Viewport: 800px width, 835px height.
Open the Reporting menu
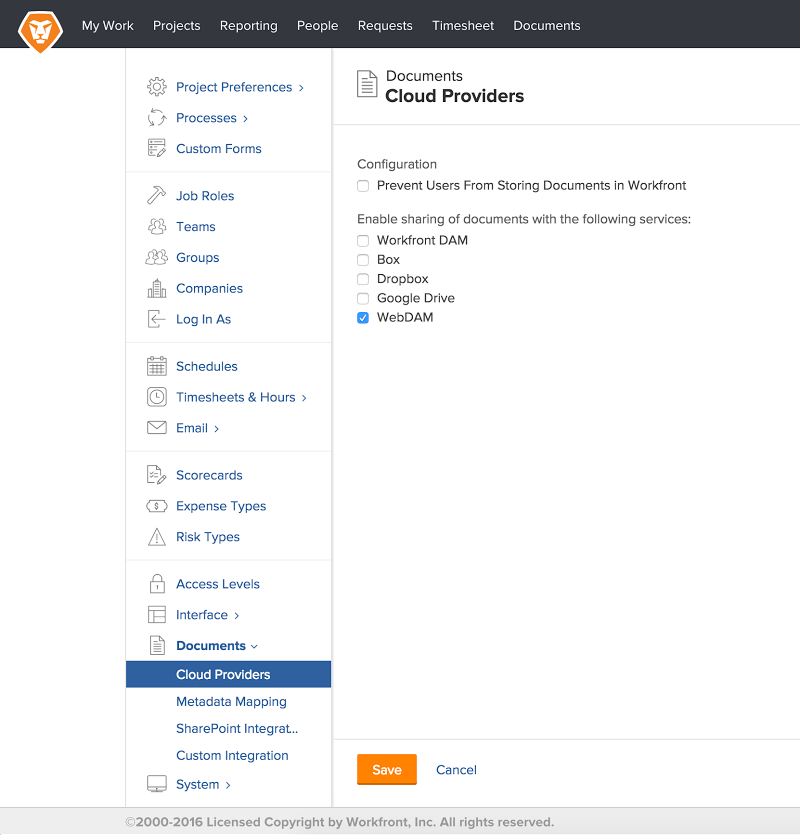pos(249,26)
